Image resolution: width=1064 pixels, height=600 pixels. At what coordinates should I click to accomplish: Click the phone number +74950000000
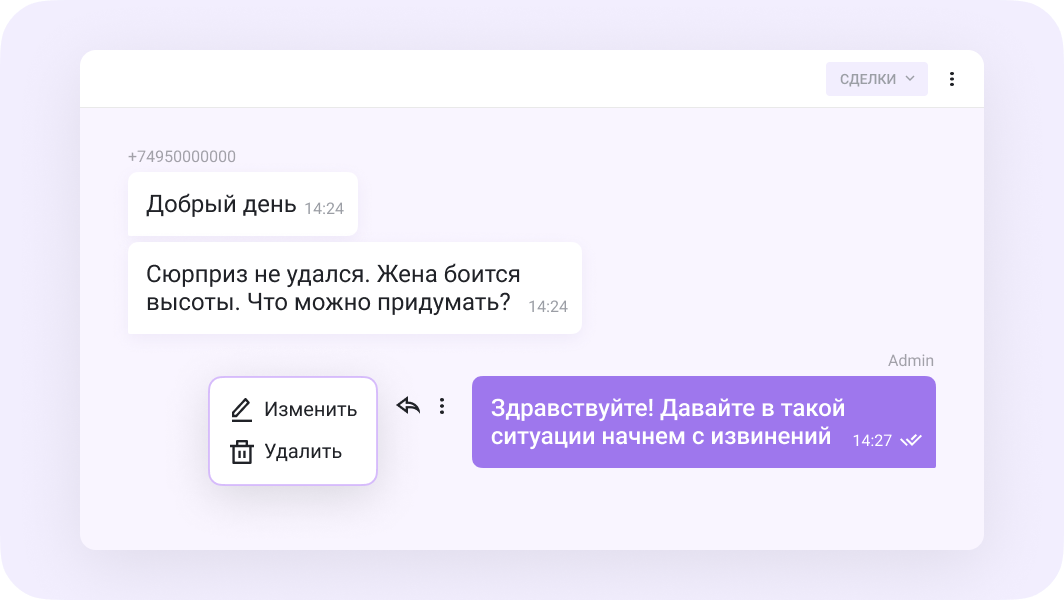(x=182, y=157)
